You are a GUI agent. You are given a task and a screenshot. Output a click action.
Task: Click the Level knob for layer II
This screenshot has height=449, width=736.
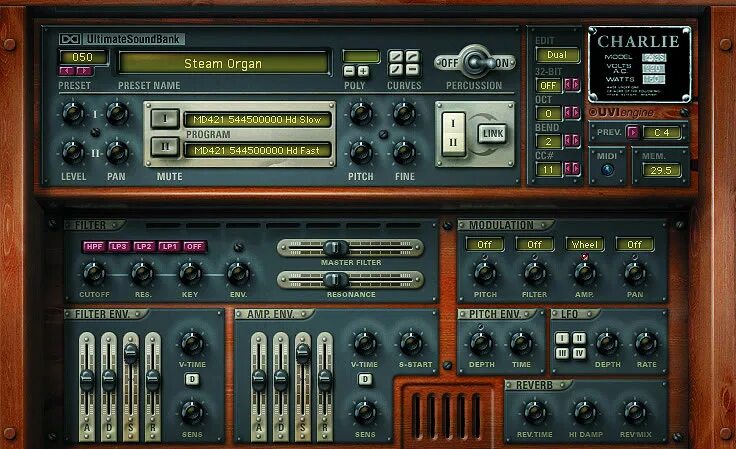point(73,152)
